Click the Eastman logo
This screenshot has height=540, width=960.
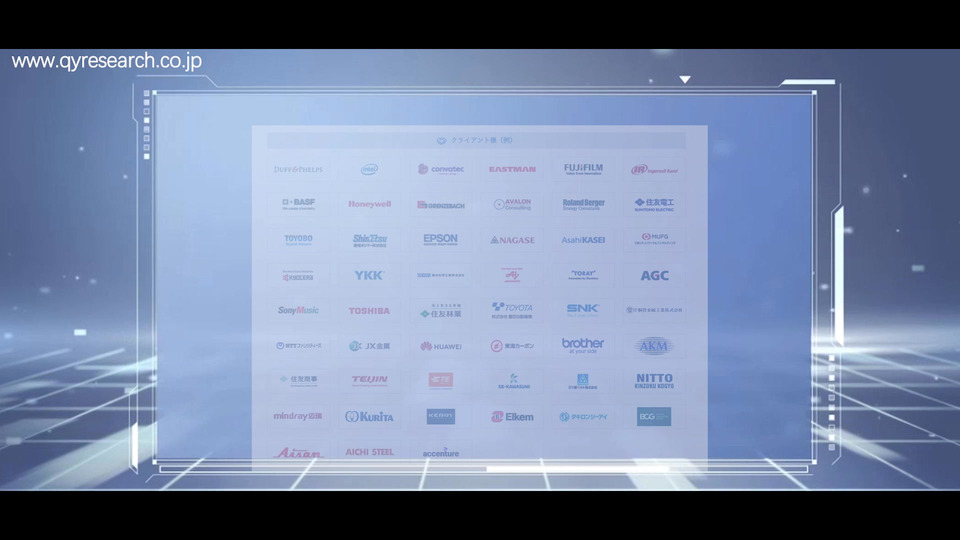512,169
